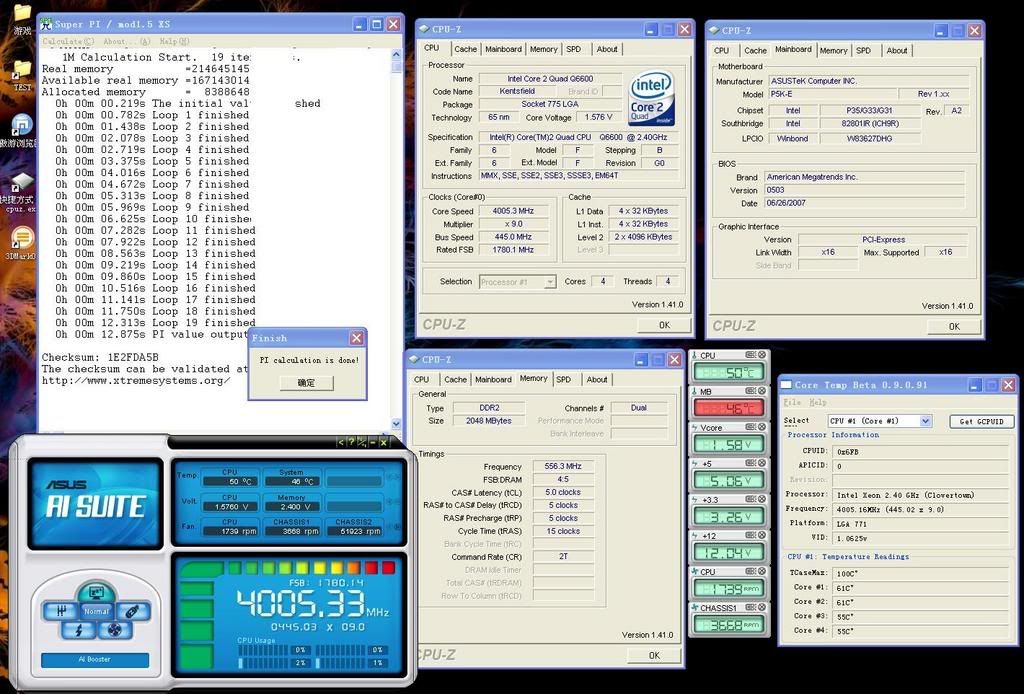Click the settings icon on MB temperature gadget
The image size is (1024, 694).
point(752,391)
